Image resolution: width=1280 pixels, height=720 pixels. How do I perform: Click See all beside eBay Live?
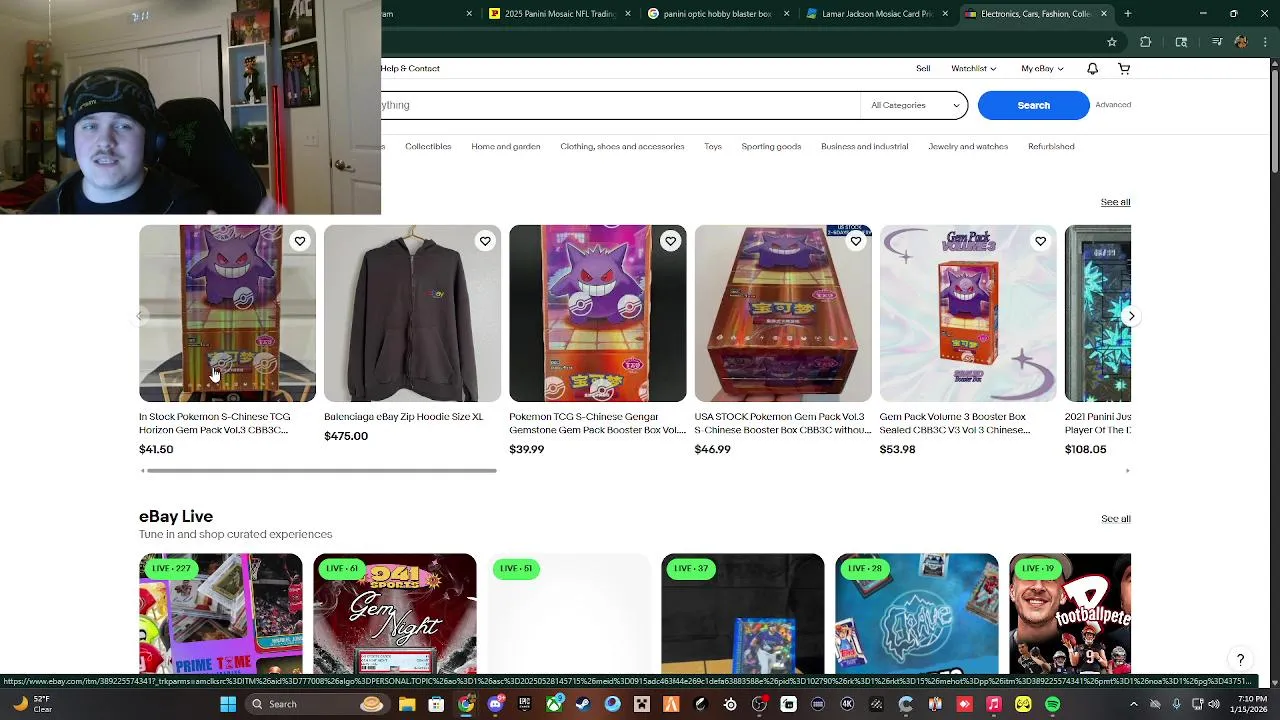click(x=1115, y=519)
